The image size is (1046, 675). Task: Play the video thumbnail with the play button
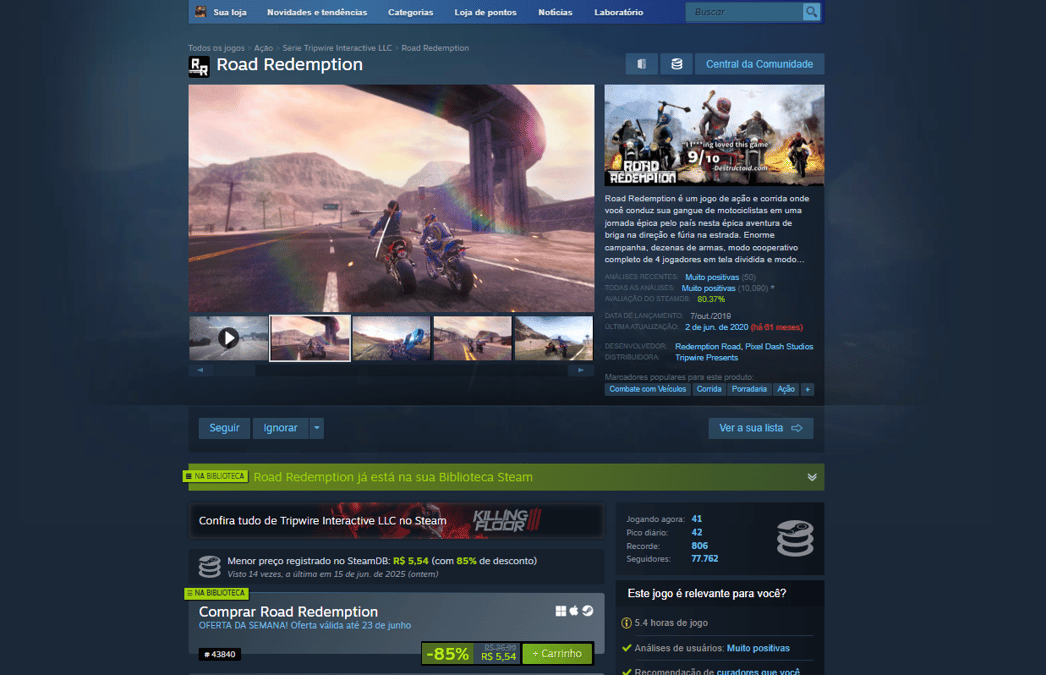coord(228,338)
